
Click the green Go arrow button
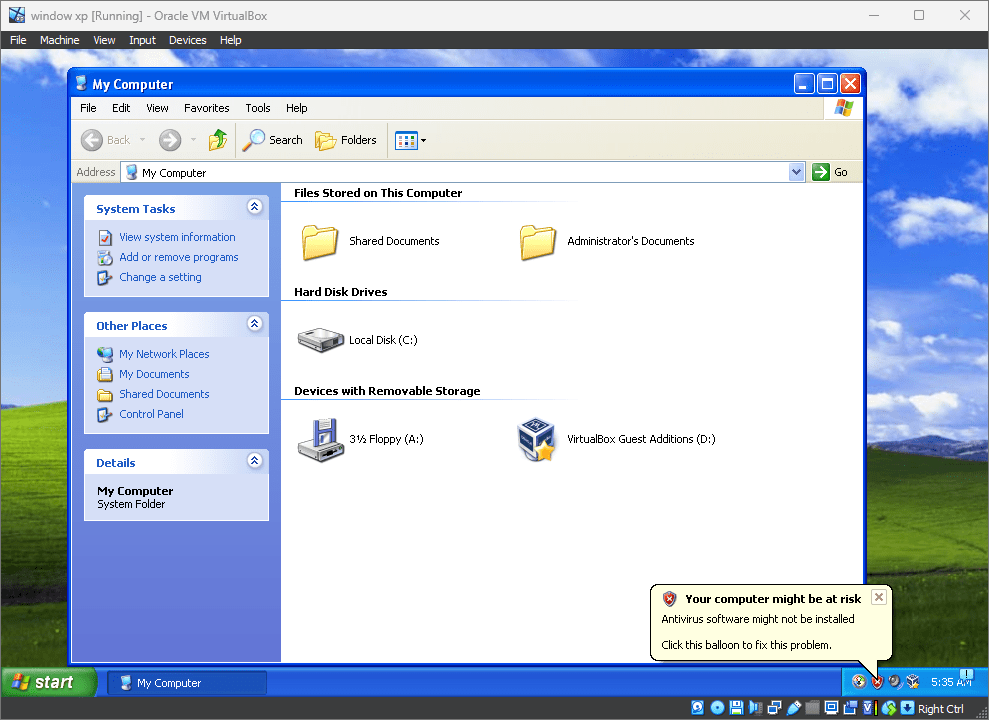[x=820, y=171]
